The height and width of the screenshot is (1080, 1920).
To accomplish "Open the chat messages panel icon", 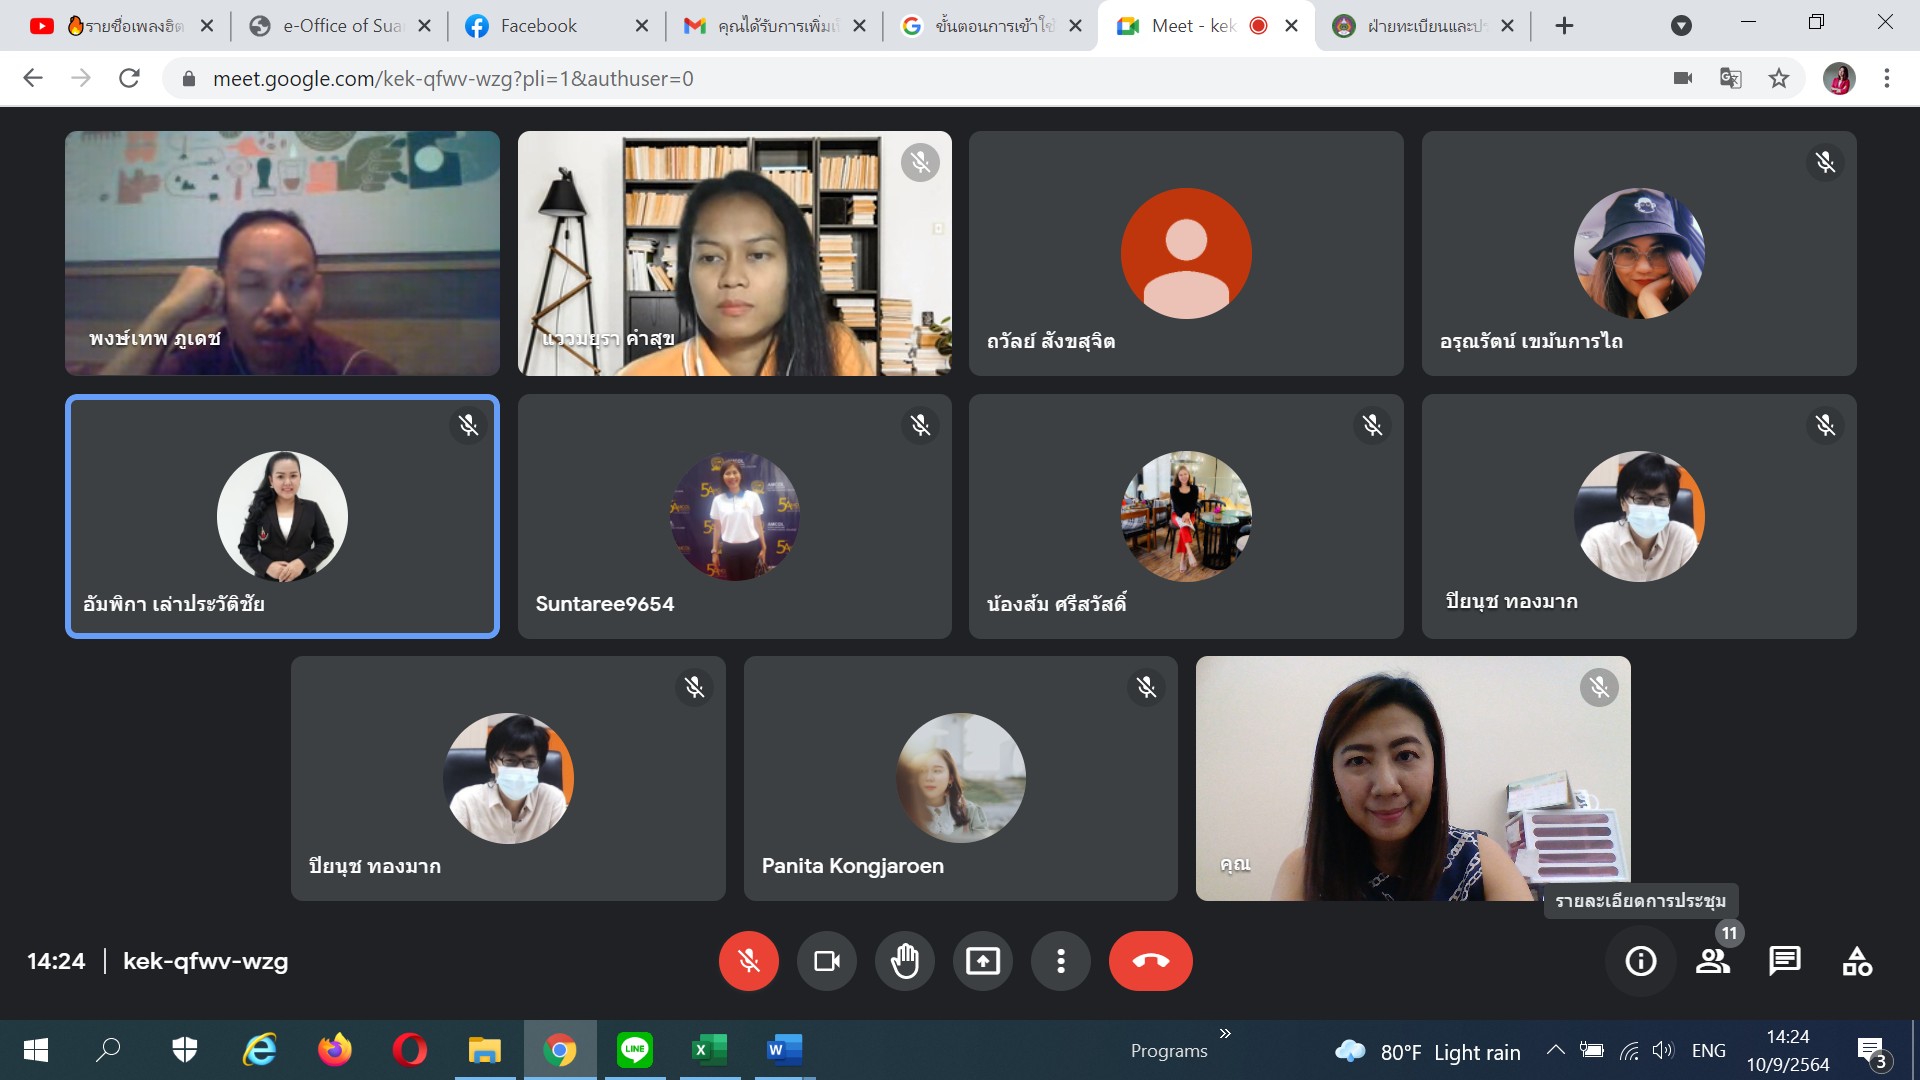I will [x=1784, y=961].
